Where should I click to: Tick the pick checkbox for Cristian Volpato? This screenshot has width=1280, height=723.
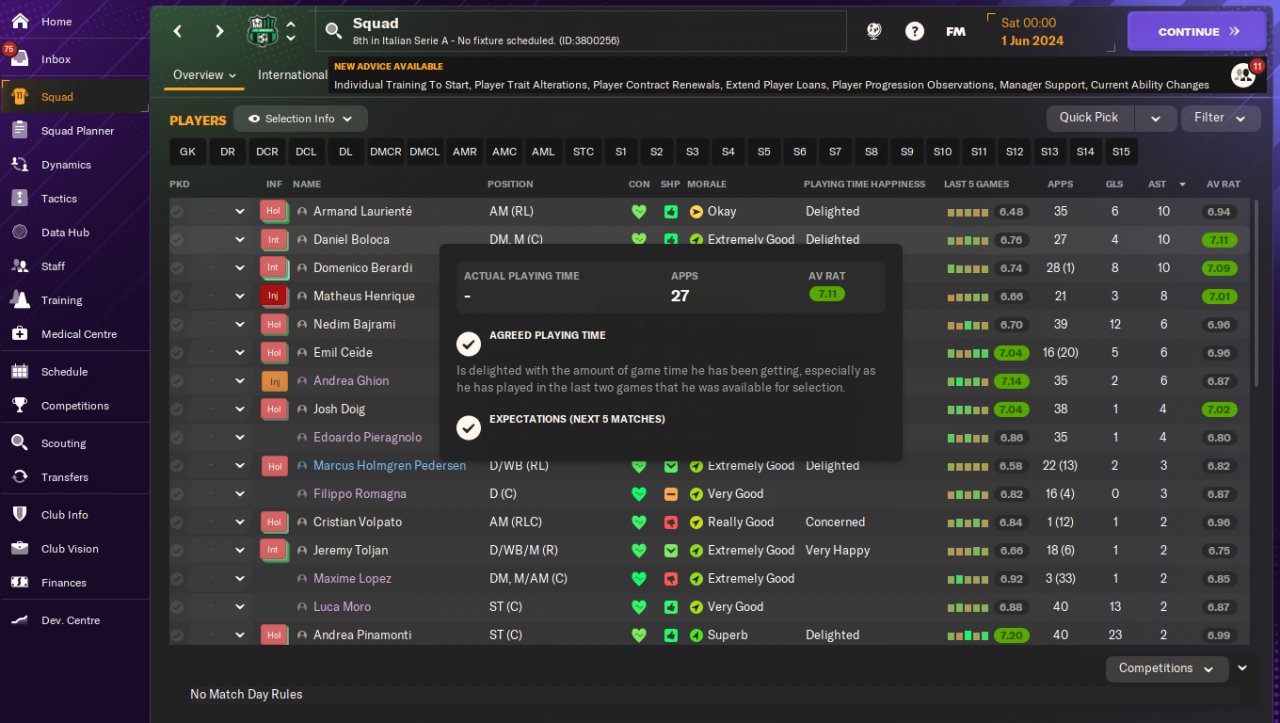[x=177, y=522]
